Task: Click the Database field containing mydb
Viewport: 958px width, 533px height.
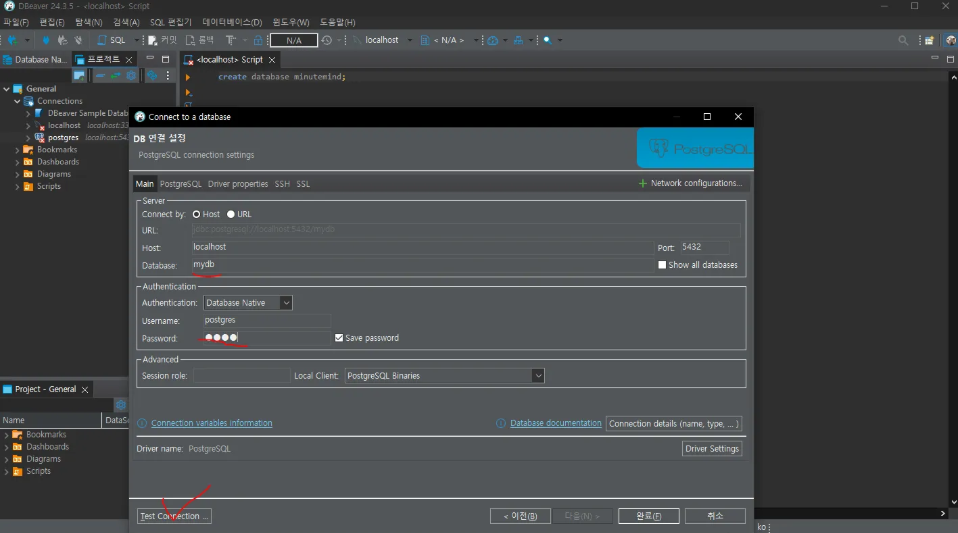Action: tap(422, 265)
